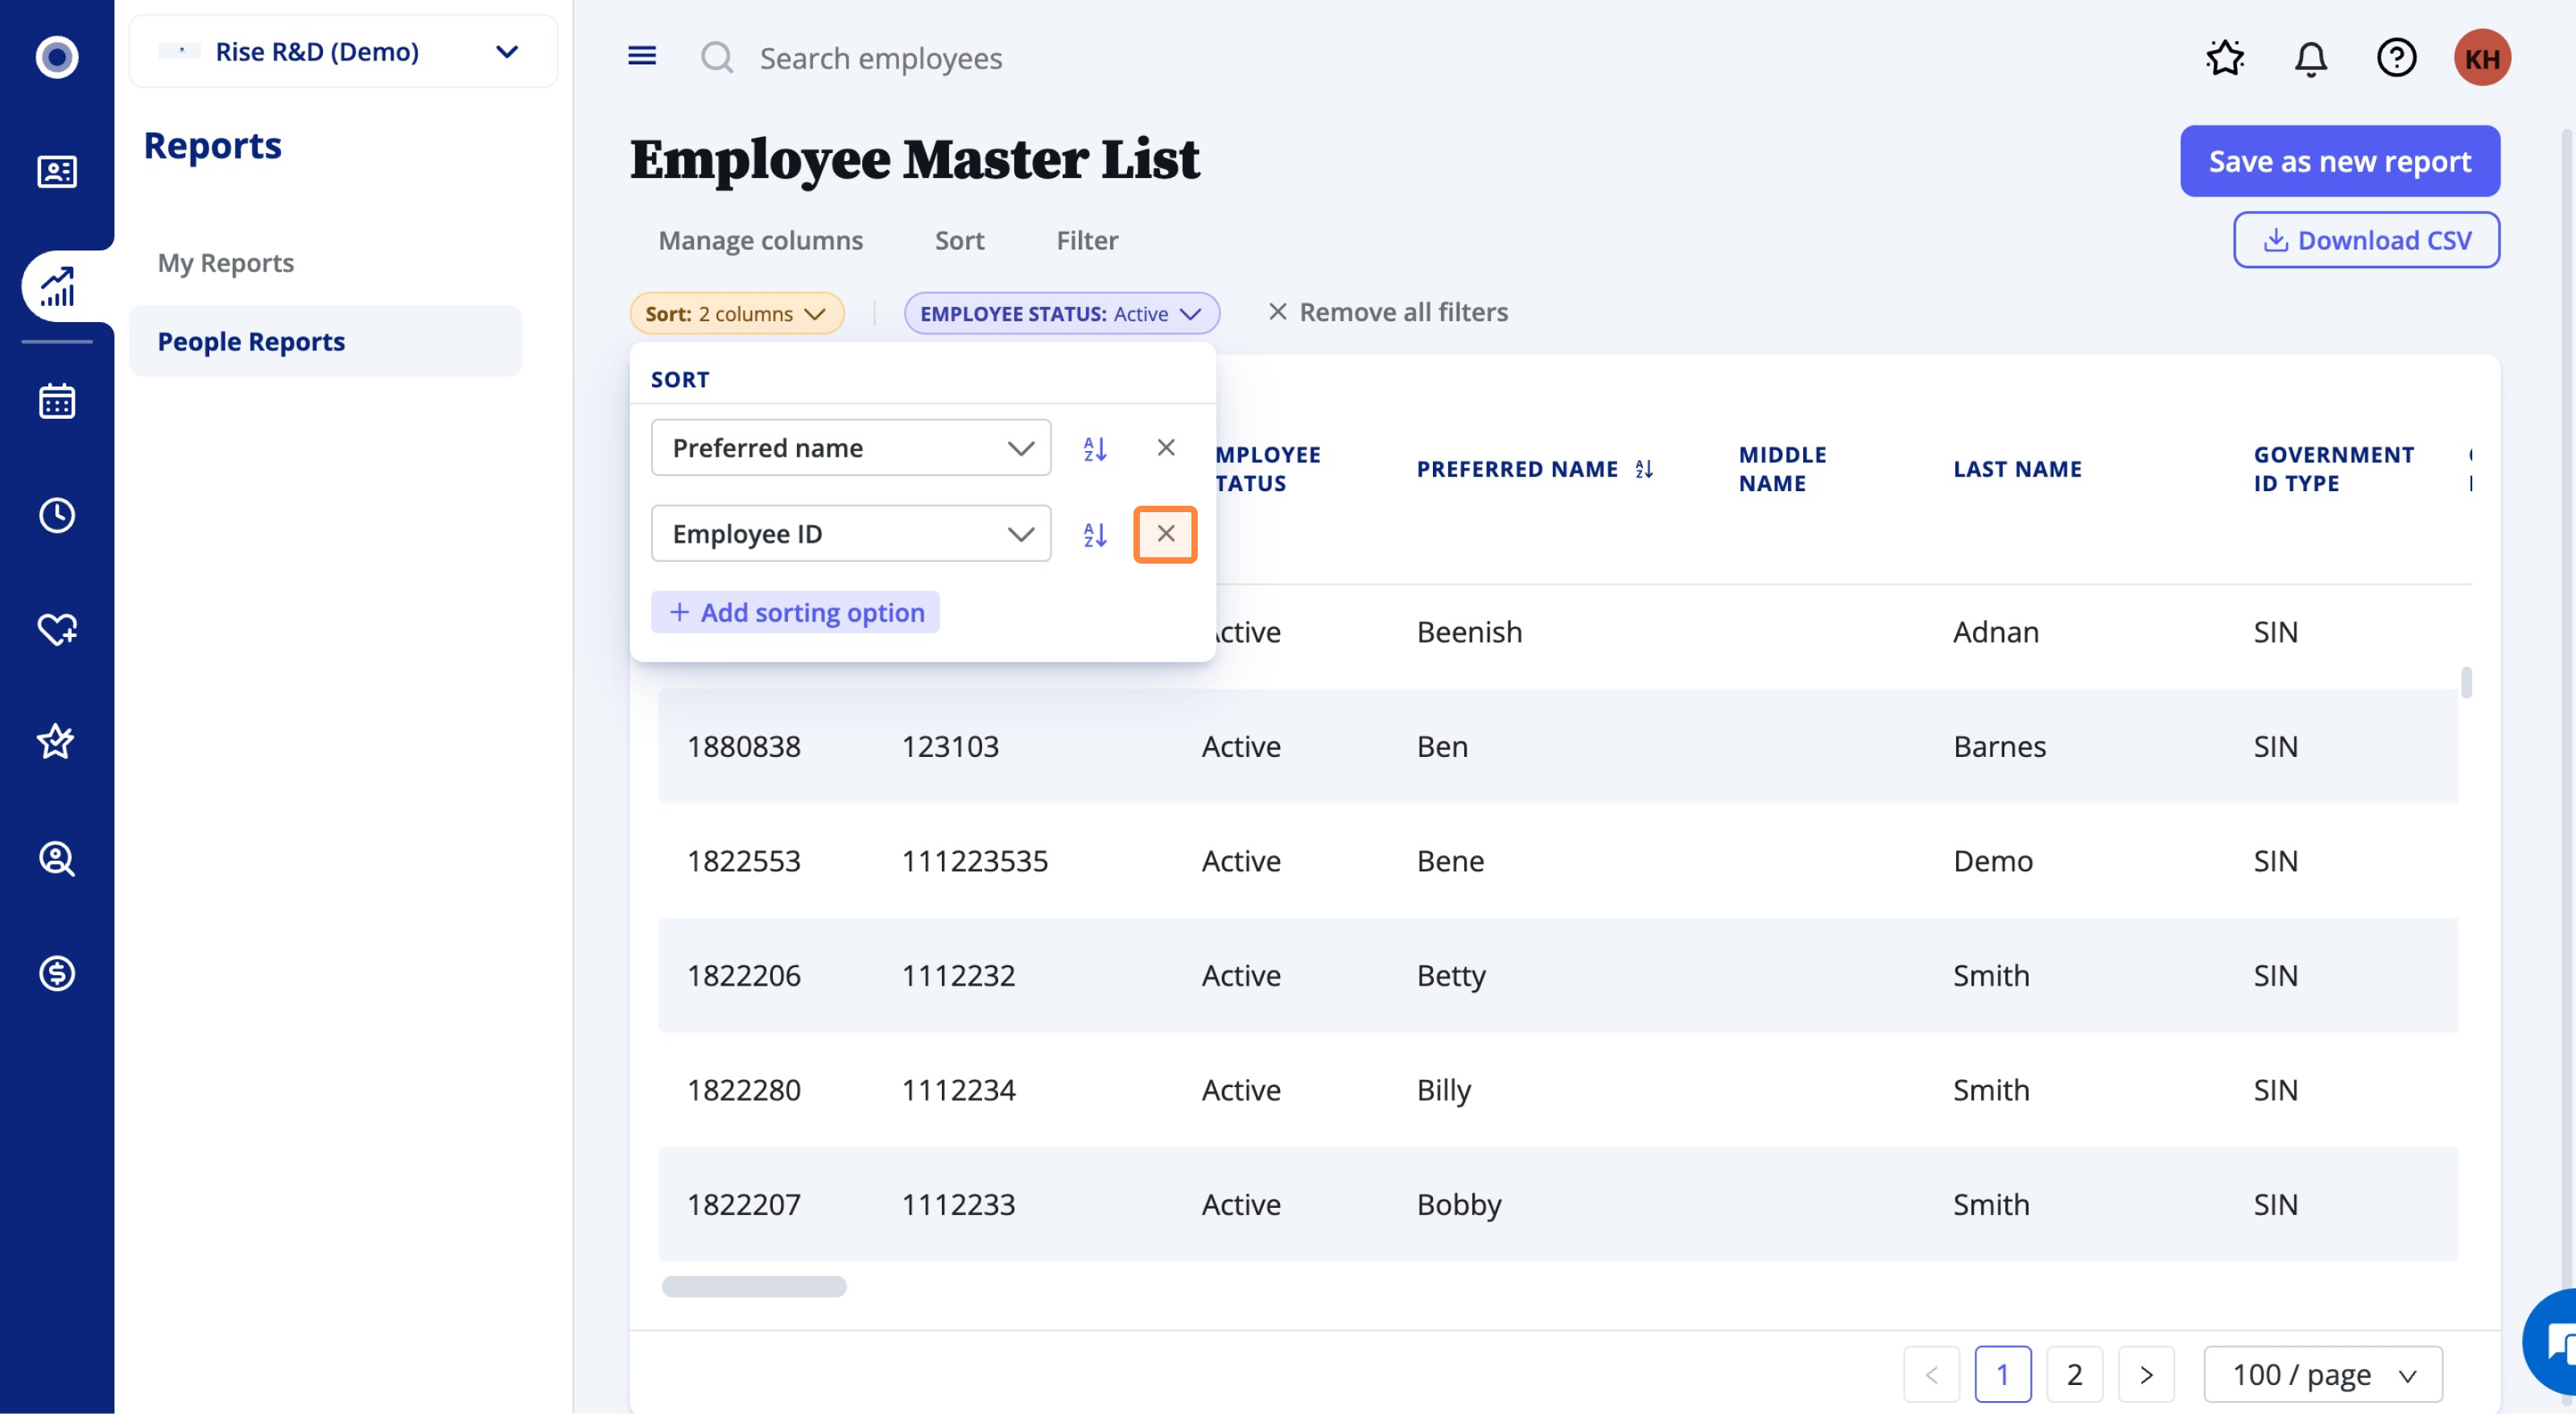Screen dimensions: 2576x1414
Task: Click the help question mark icon
Action: click(x=2396, y=58)
